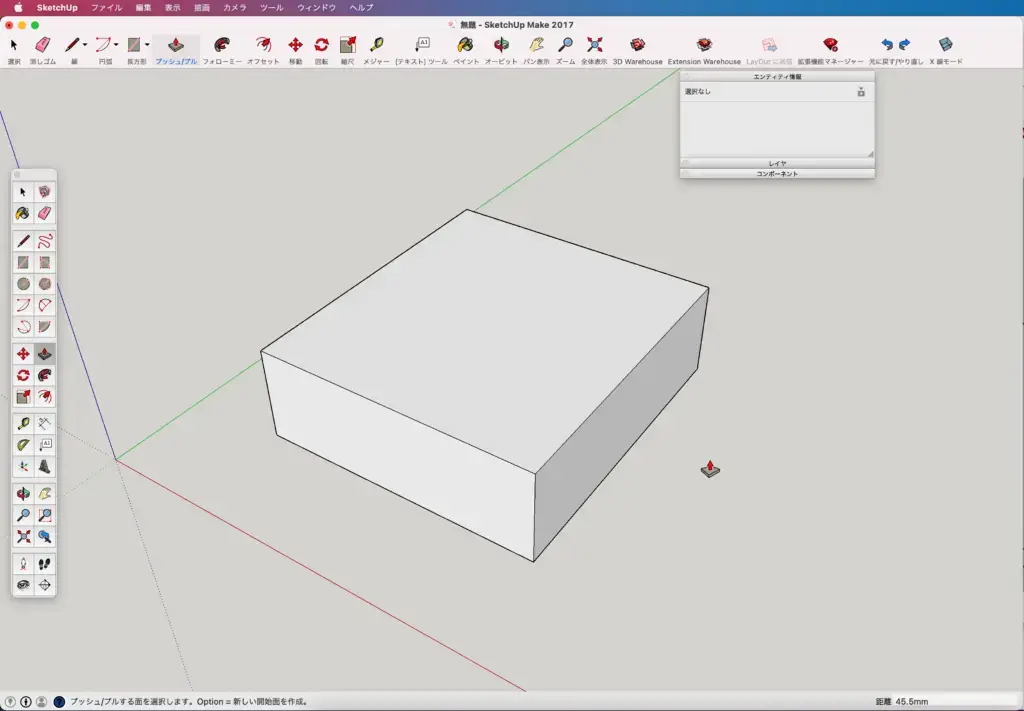Activate the Walk footprints tool

tap(44, 564)
